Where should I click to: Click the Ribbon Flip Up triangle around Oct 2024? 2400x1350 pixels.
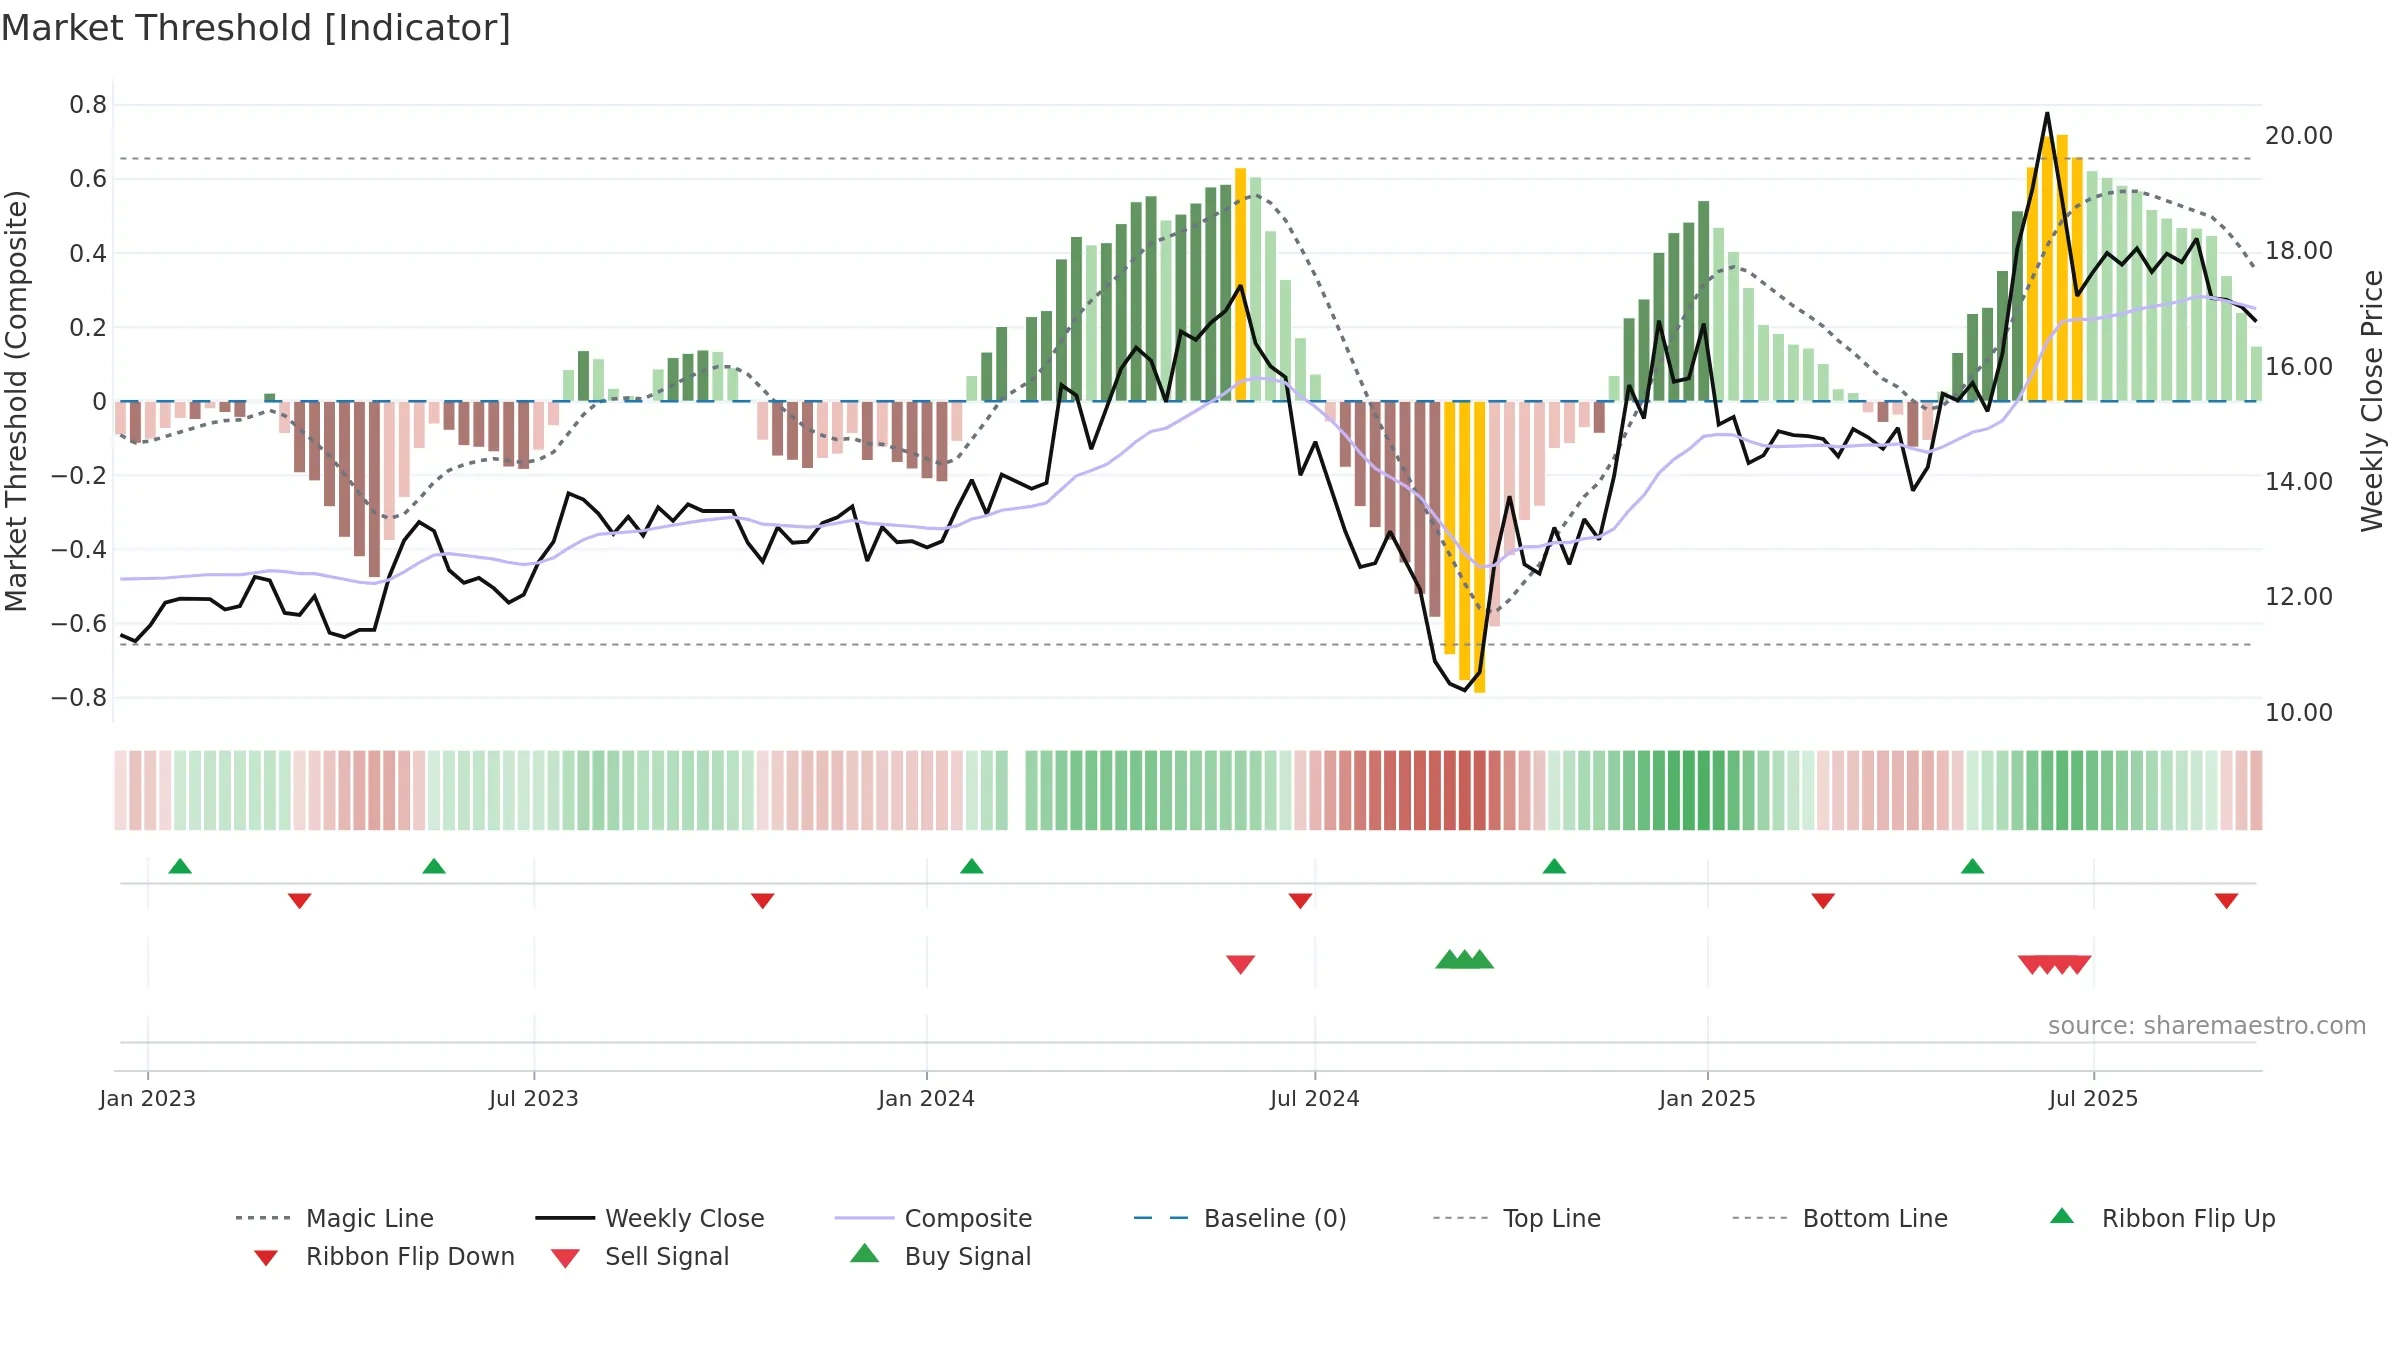(x=1554, y=866)
